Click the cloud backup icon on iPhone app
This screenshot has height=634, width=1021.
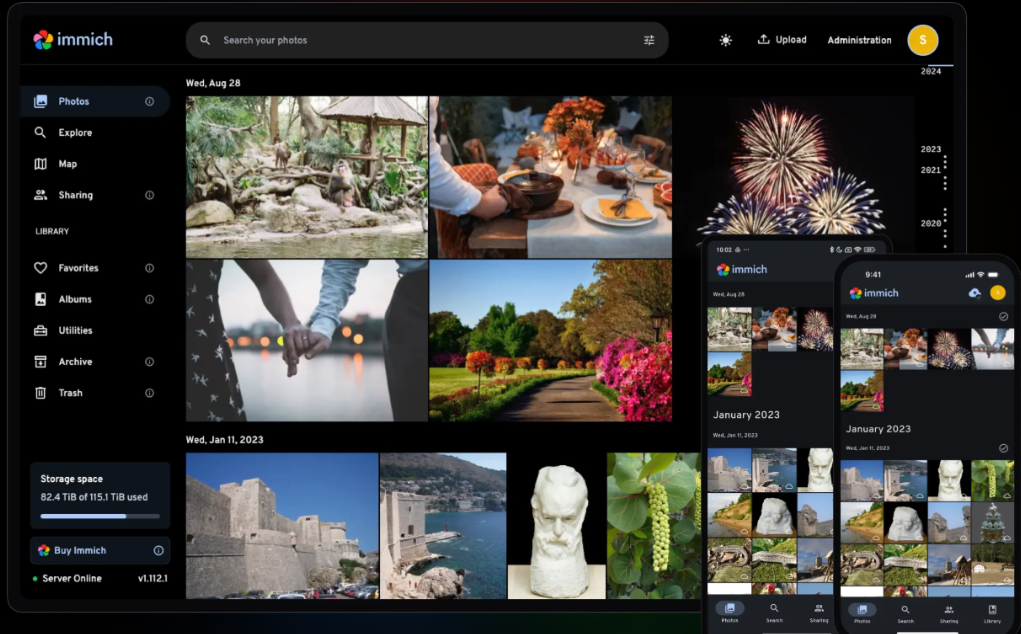975,293
